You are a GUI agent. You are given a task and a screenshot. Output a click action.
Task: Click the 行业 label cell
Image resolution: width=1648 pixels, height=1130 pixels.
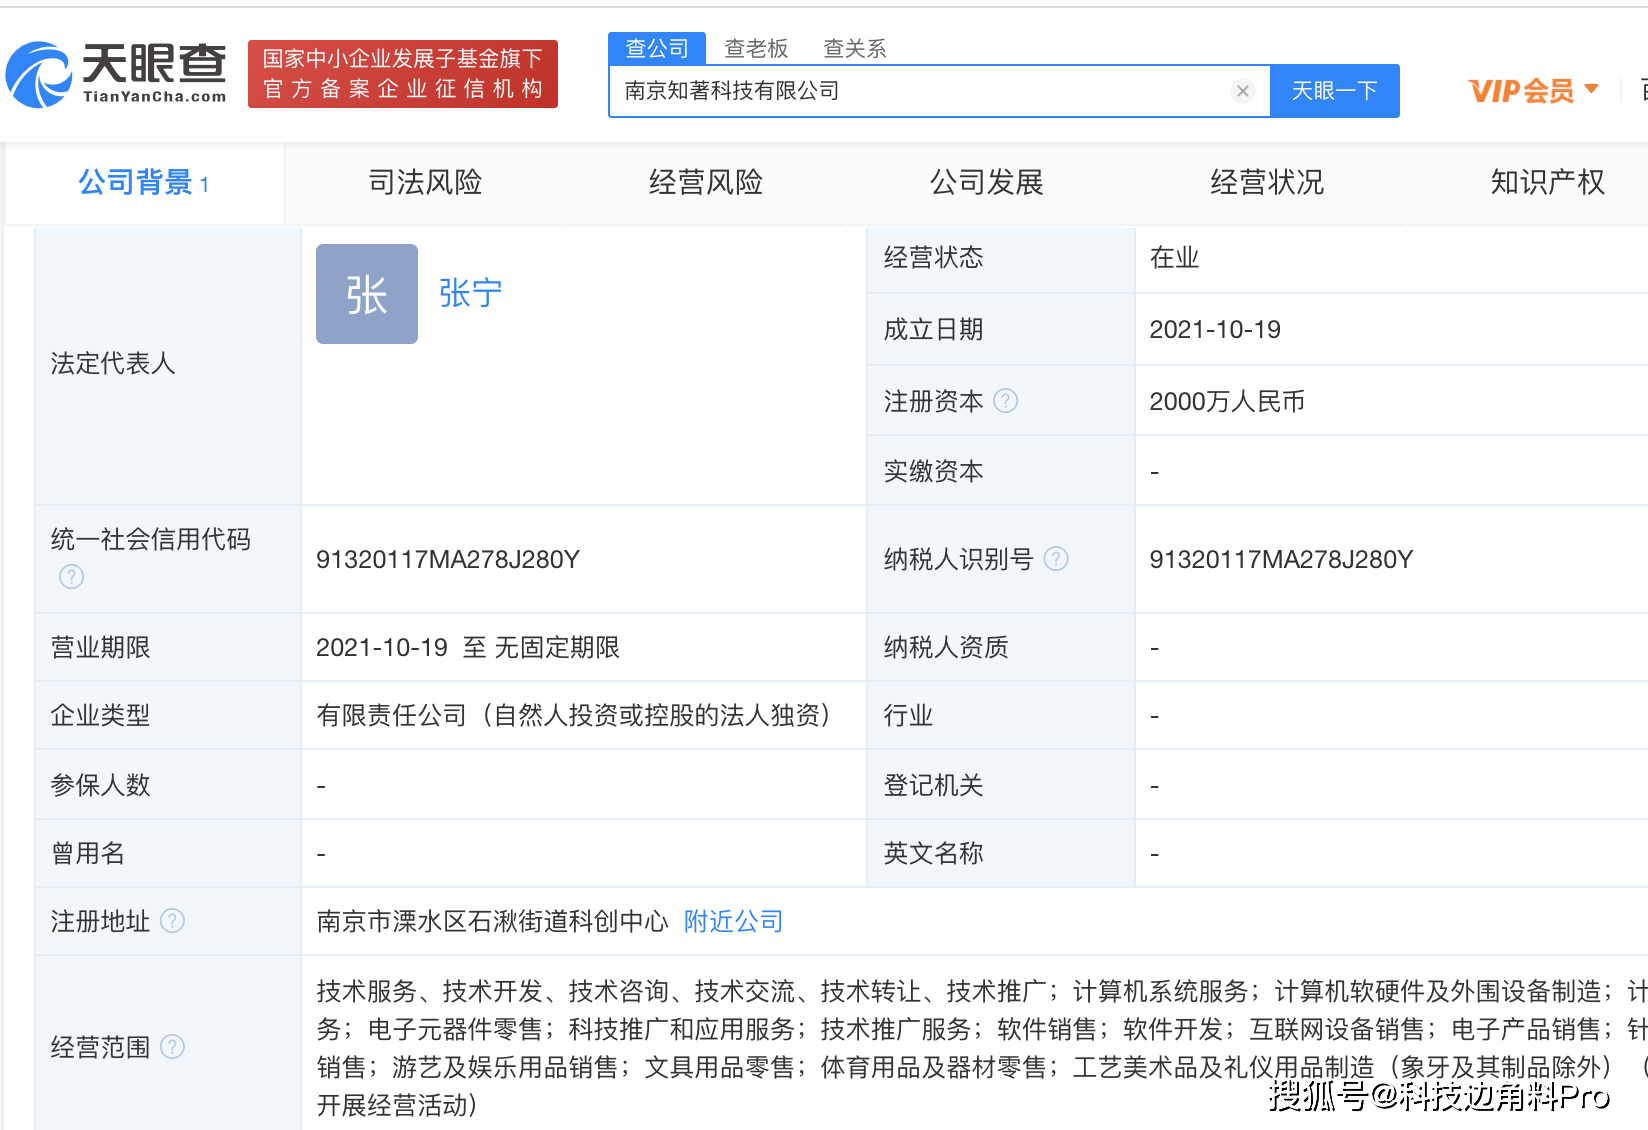(x=1001, y=715)
